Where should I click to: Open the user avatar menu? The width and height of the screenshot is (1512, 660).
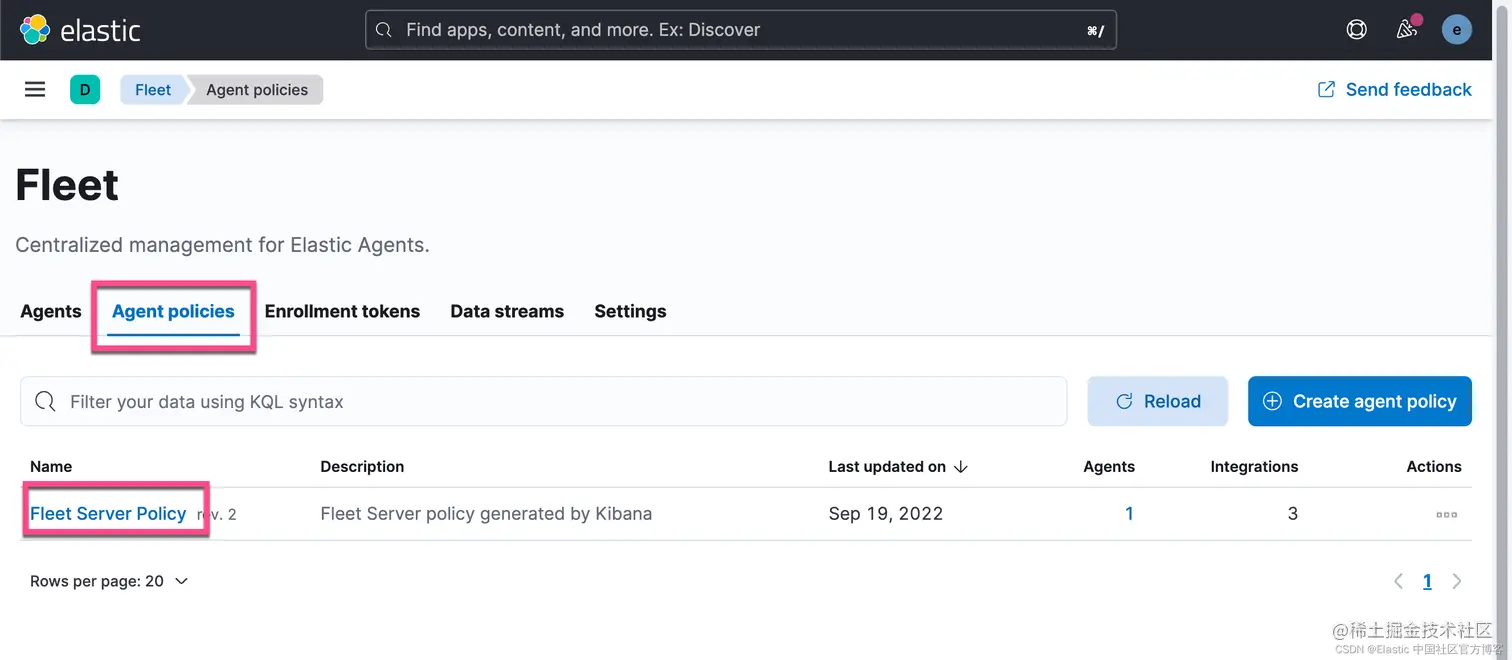coord(1456,30)
